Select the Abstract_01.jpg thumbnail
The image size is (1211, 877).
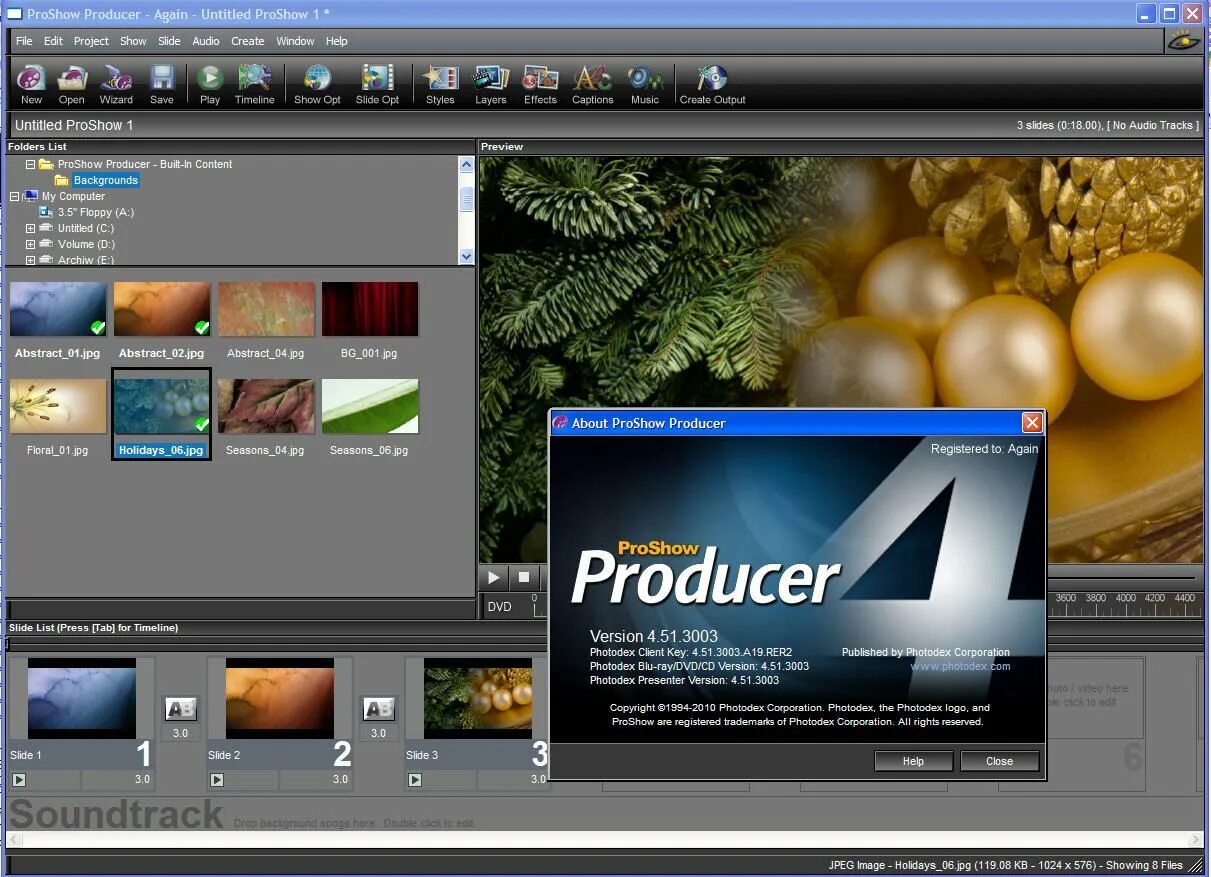click(58, 309)
